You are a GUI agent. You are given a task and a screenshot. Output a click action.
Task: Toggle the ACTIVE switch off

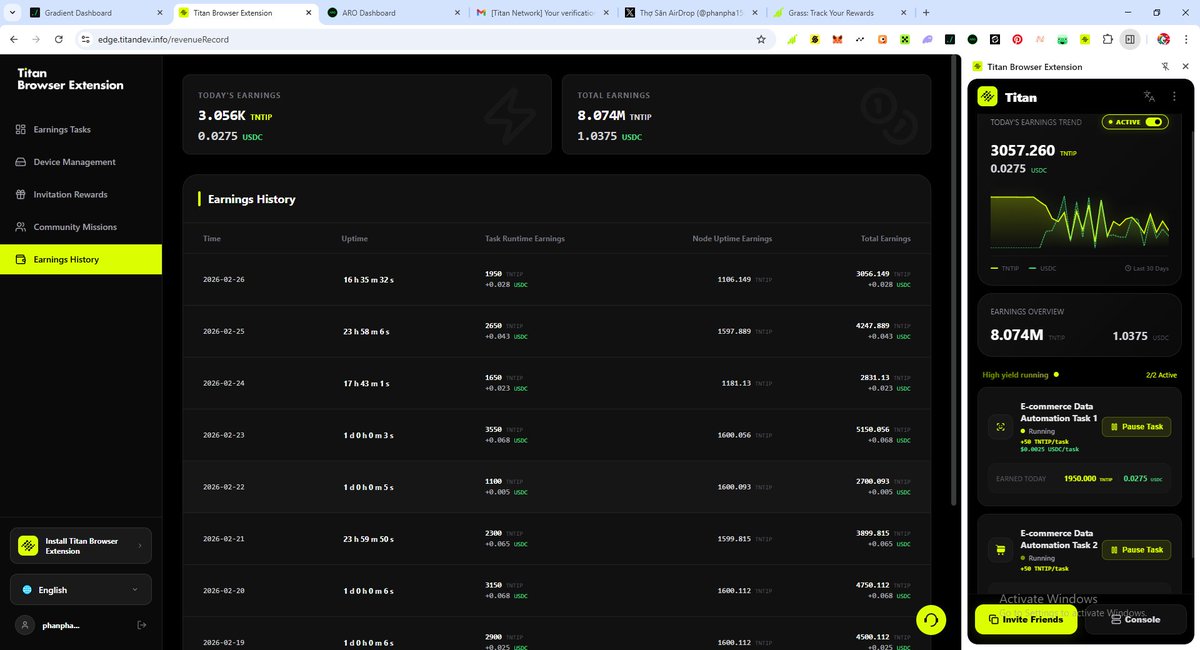pos(1155,122)
